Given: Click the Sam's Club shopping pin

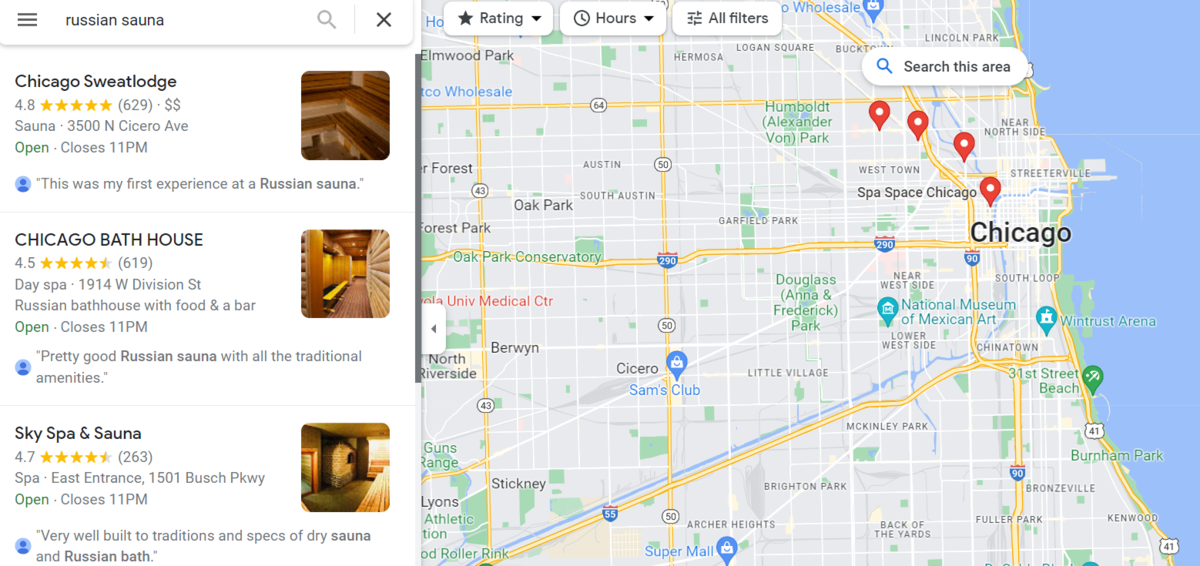Looking at the screenshot, I should [x=677, y=362].
